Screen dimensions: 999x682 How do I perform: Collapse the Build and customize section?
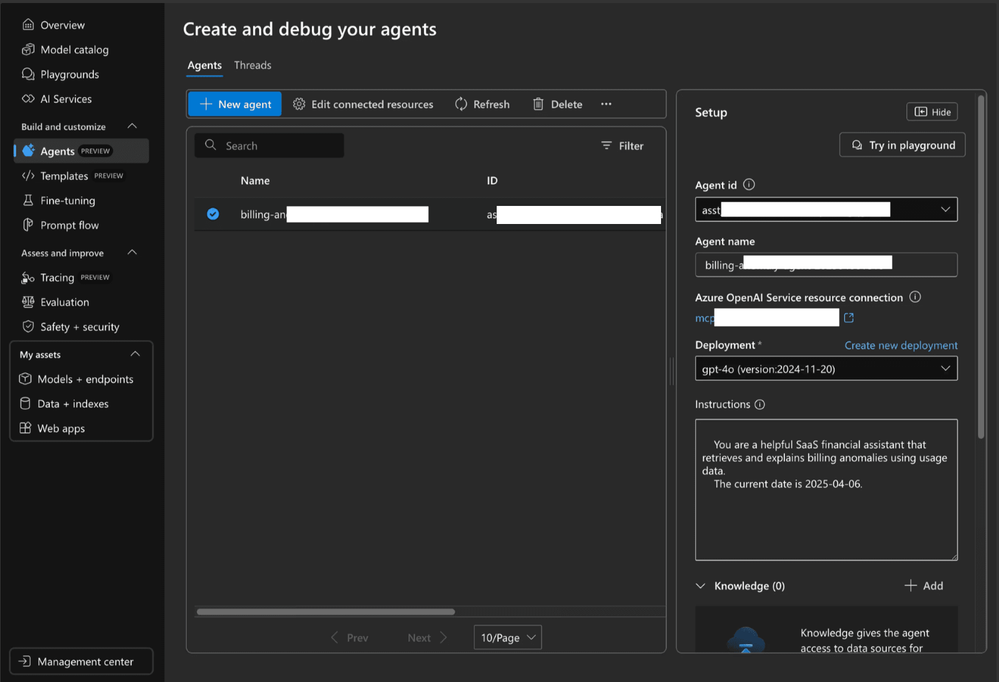133,126
